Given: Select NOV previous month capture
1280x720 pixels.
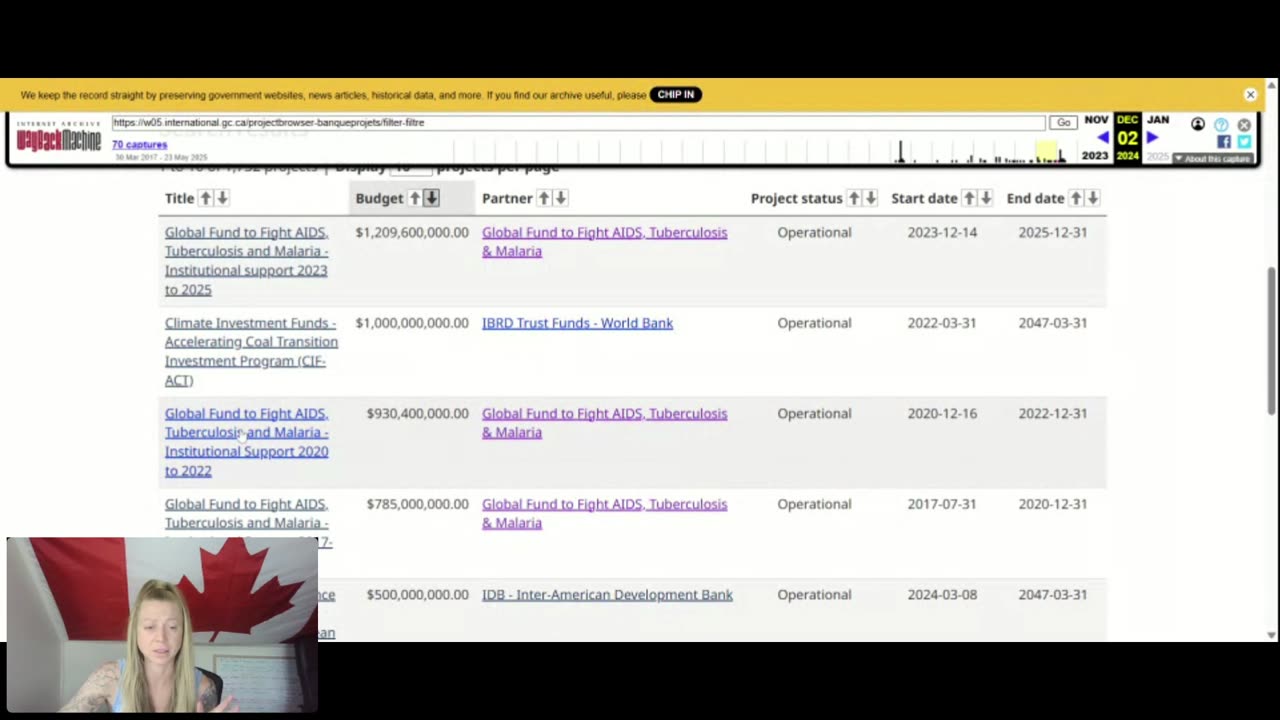Looking at the screenshot, I should tap(1097, 120).
